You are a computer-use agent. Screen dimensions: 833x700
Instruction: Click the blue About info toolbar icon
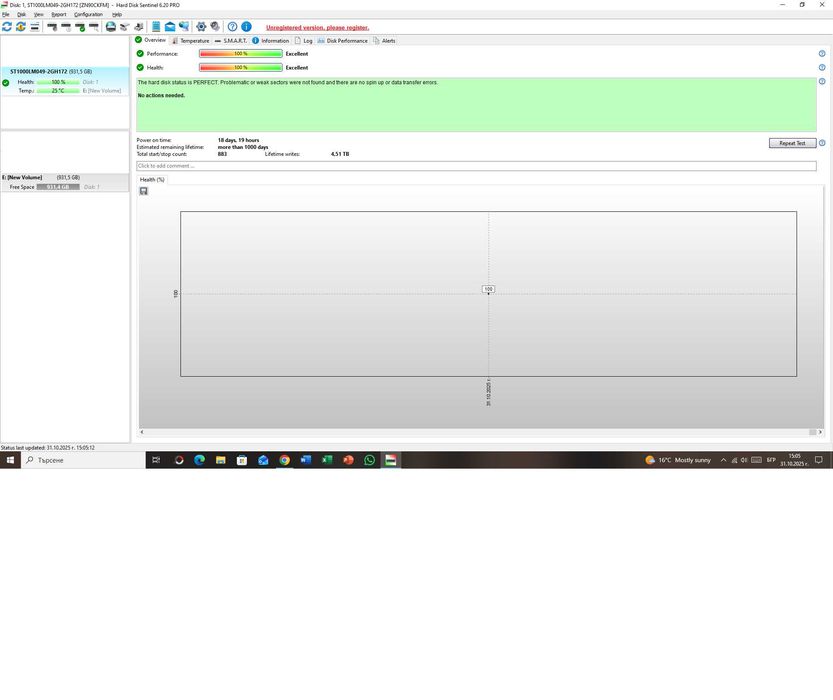coord(246,27)
